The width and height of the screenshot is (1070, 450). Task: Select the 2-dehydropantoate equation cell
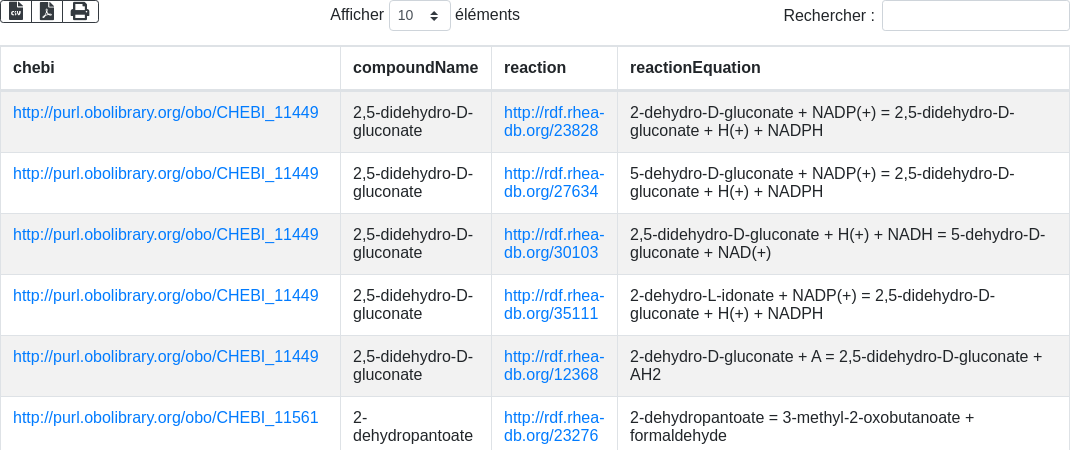click(802, 426)
